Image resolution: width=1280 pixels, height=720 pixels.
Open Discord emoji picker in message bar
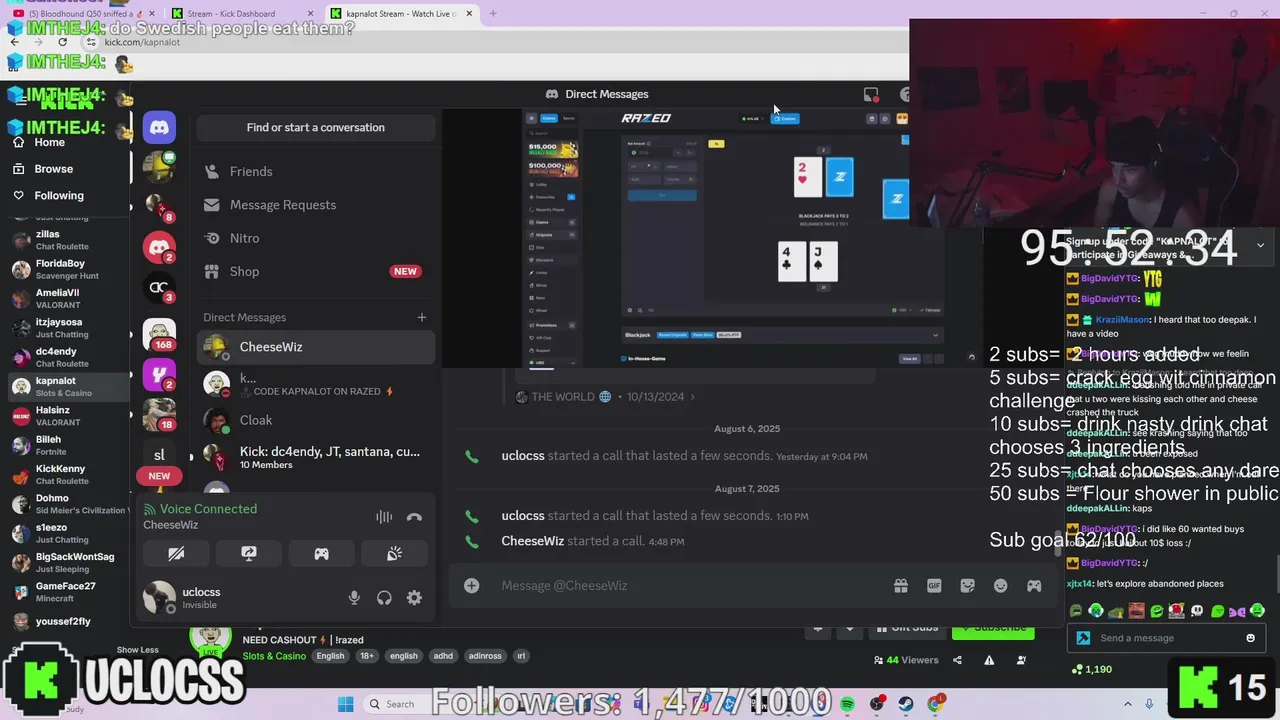click(1001, 586)
